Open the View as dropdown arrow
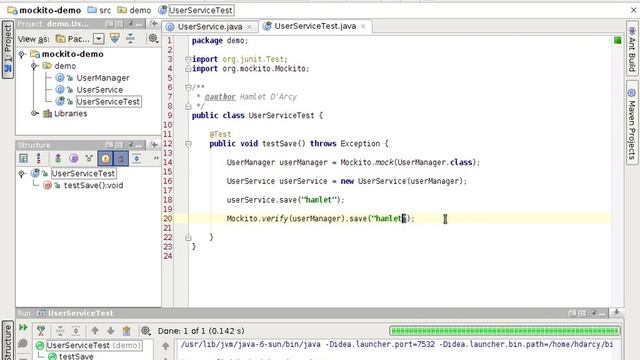 click(99, 39)
